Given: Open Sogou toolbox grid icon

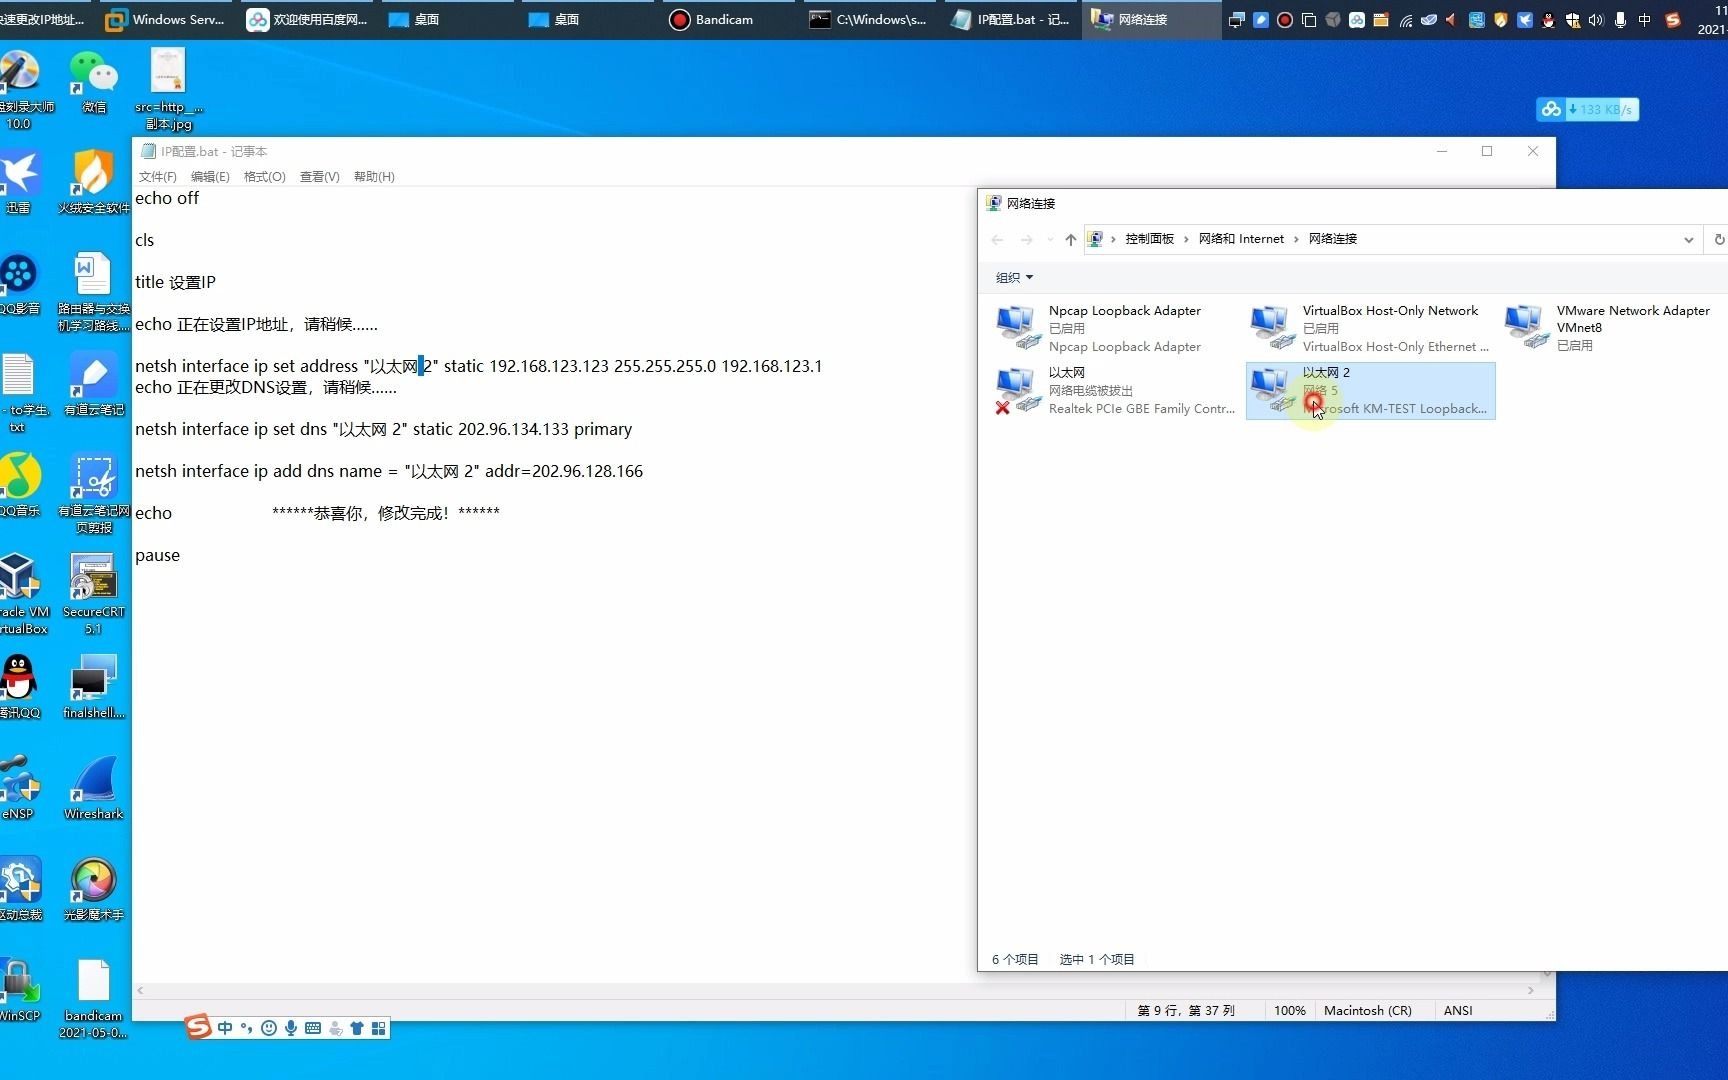Looking at the screenshot, I should tap(378, 1028).
